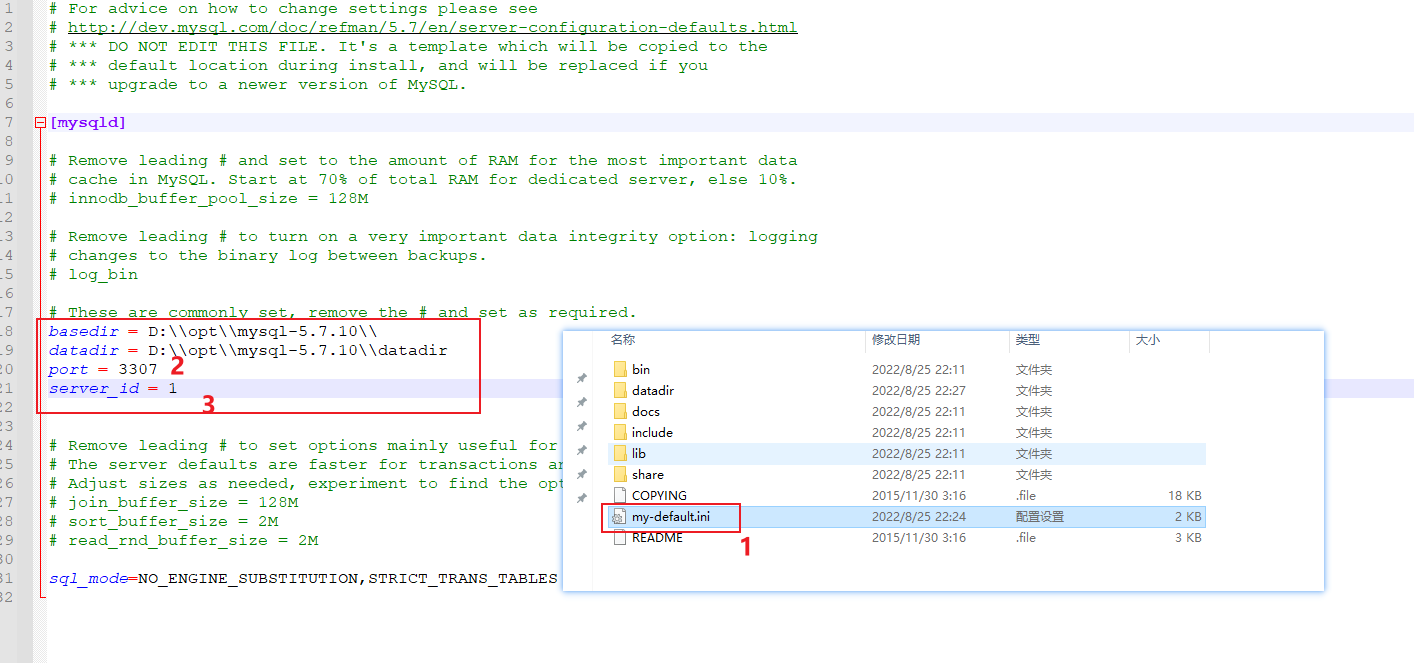The height and width of the screenshot is (663, 1414).
Task: Click the 'These are commonly set' comment line
Action: [343, 313]
